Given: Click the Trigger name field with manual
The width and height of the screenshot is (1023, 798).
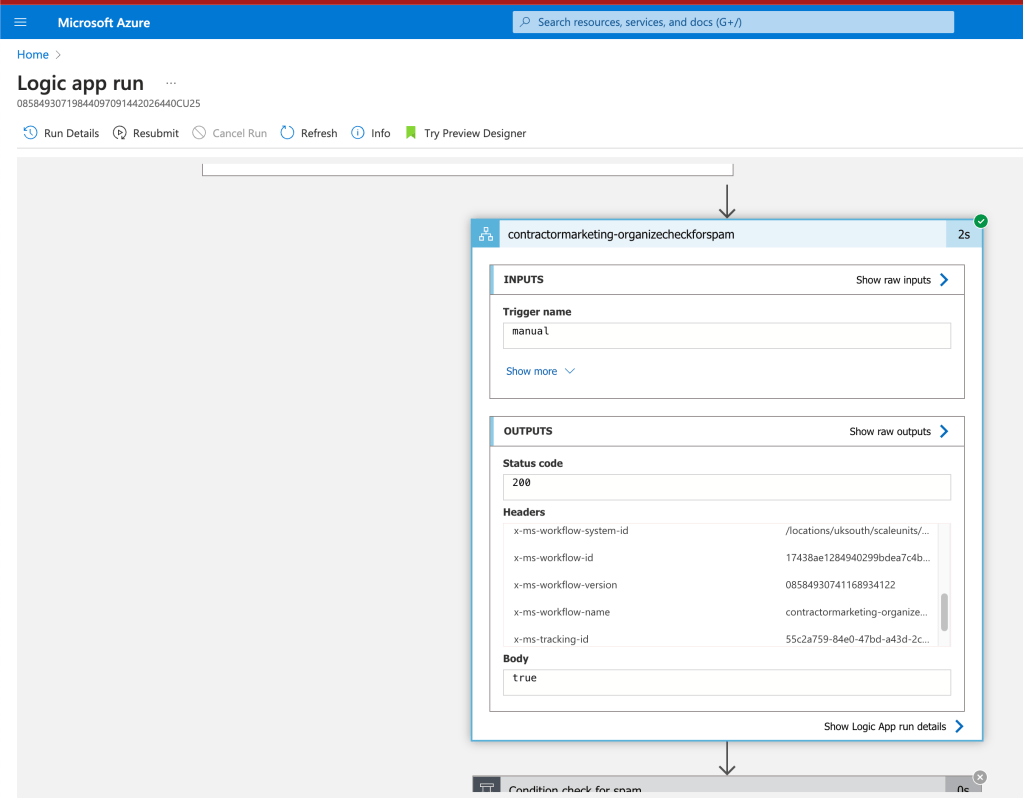Looking at the screenshot, I should [727, 335].
